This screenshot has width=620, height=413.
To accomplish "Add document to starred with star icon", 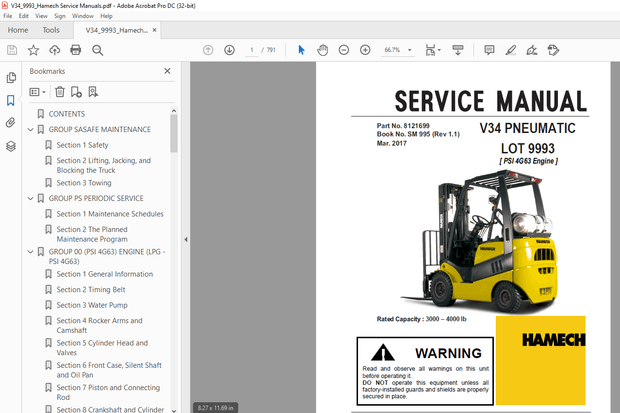I will tap(33, 50).
